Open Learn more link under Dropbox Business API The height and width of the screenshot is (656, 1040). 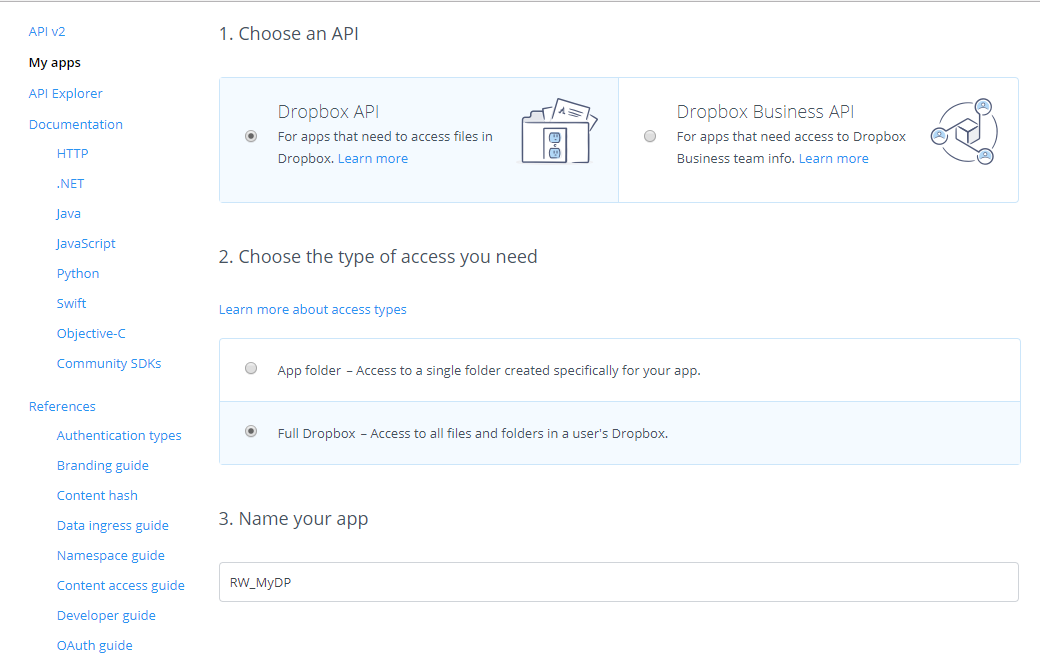[834, 159]
